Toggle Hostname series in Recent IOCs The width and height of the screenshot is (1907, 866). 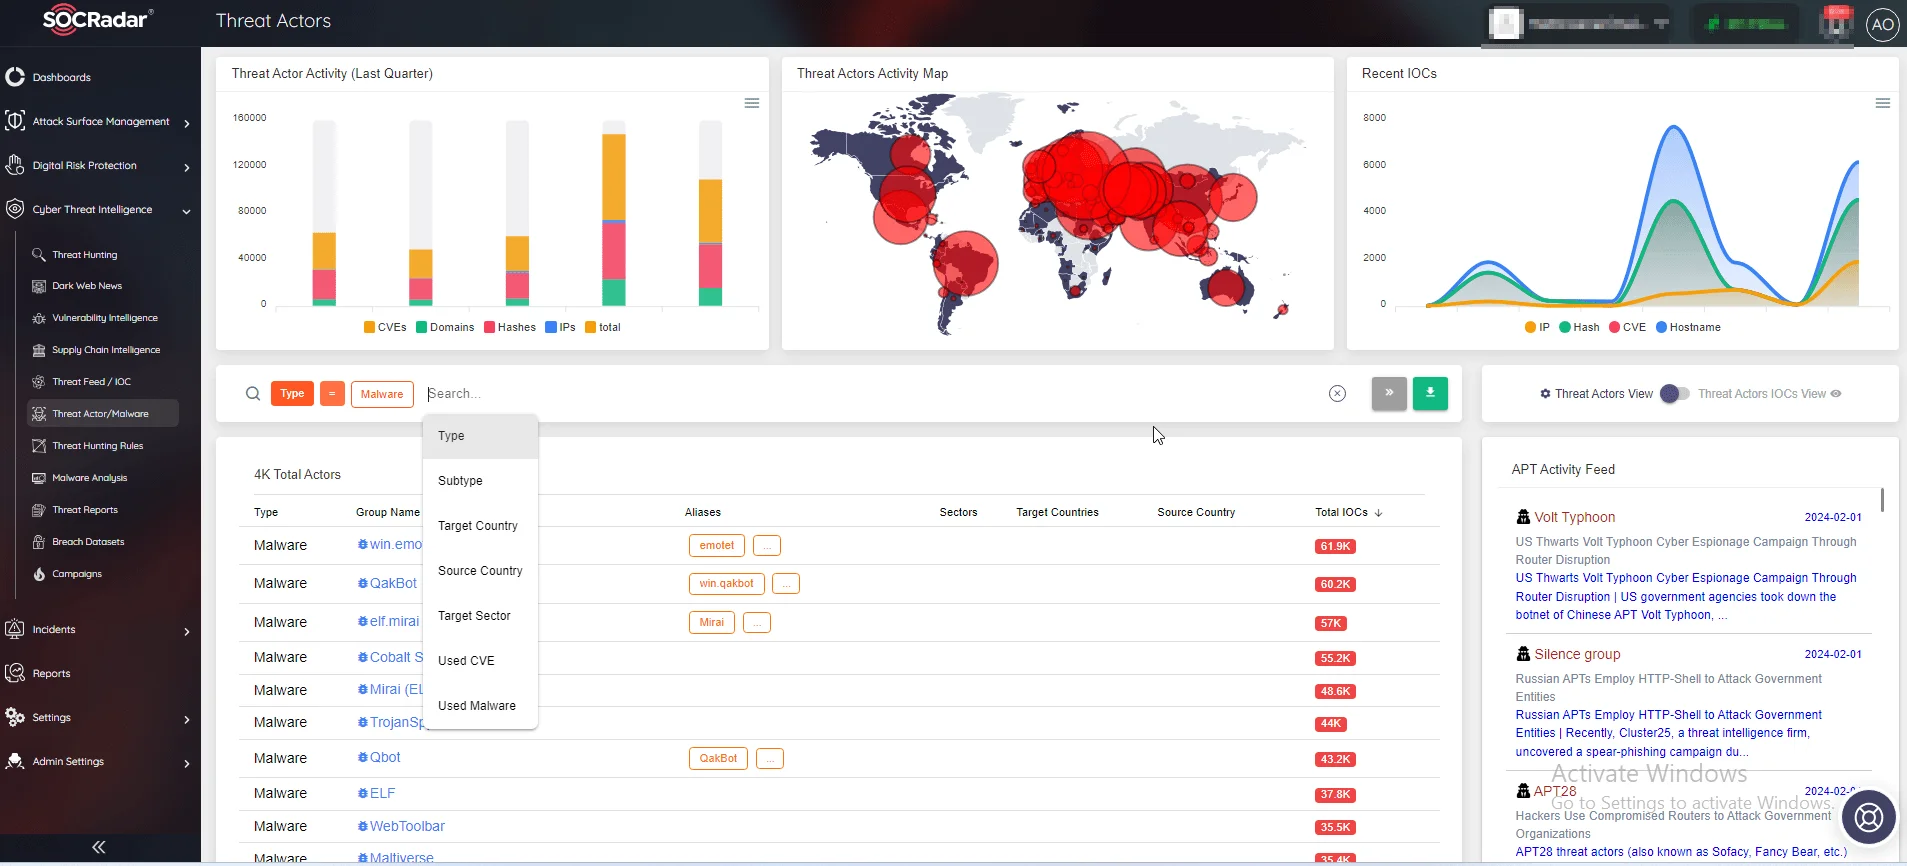point(1688,327)
